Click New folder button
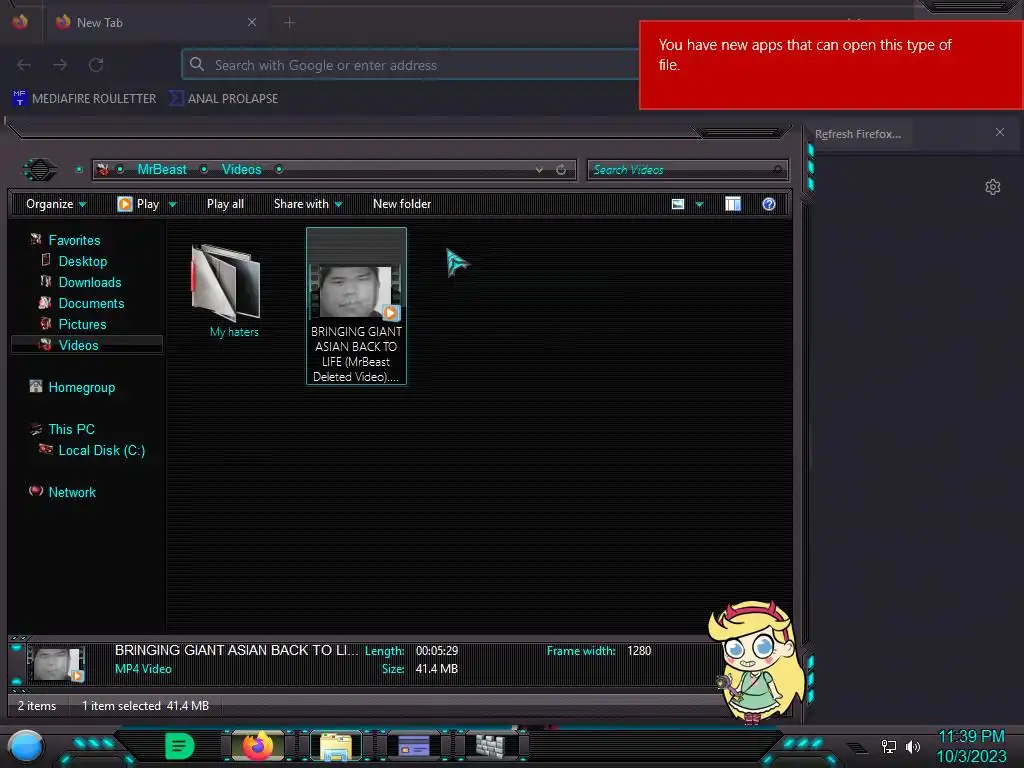 point(402,204)
